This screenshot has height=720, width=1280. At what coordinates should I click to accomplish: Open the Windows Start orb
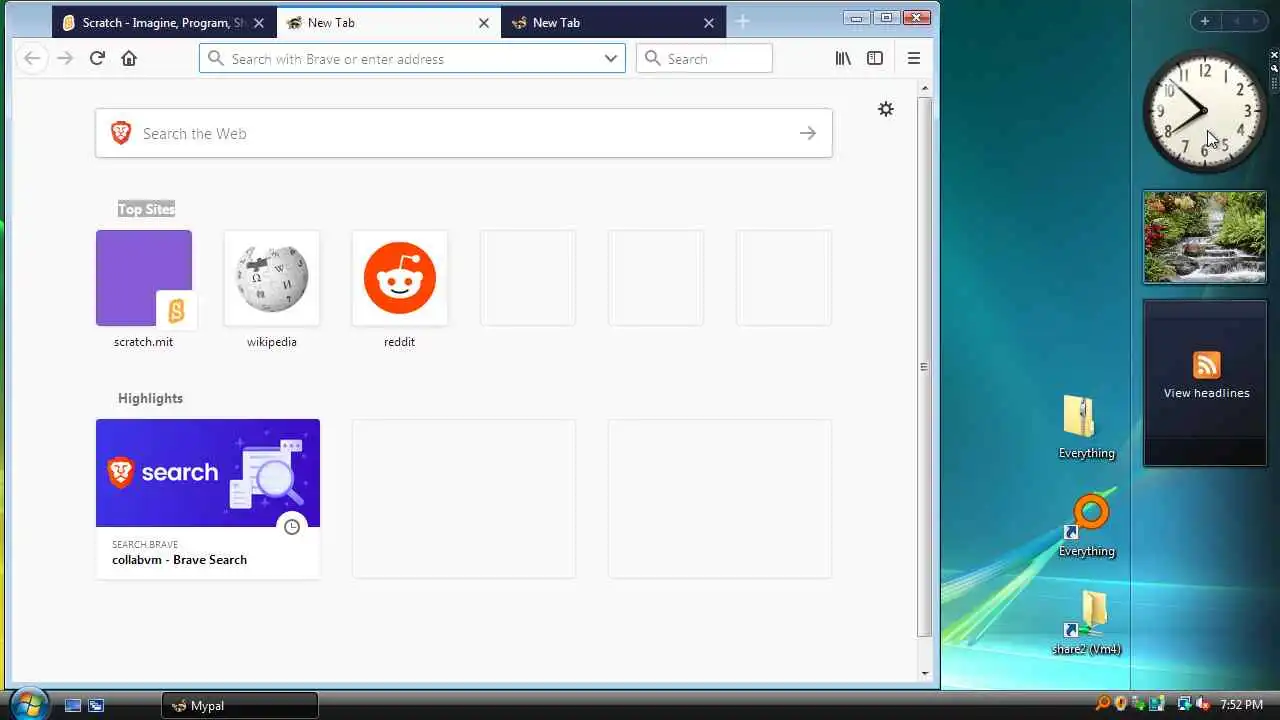click(28, 703)
